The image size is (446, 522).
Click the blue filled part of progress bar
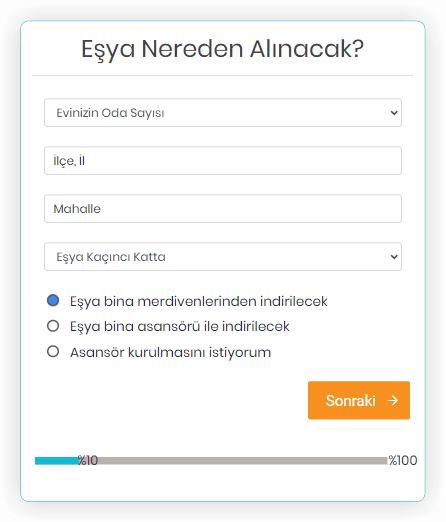click(57, 461)
